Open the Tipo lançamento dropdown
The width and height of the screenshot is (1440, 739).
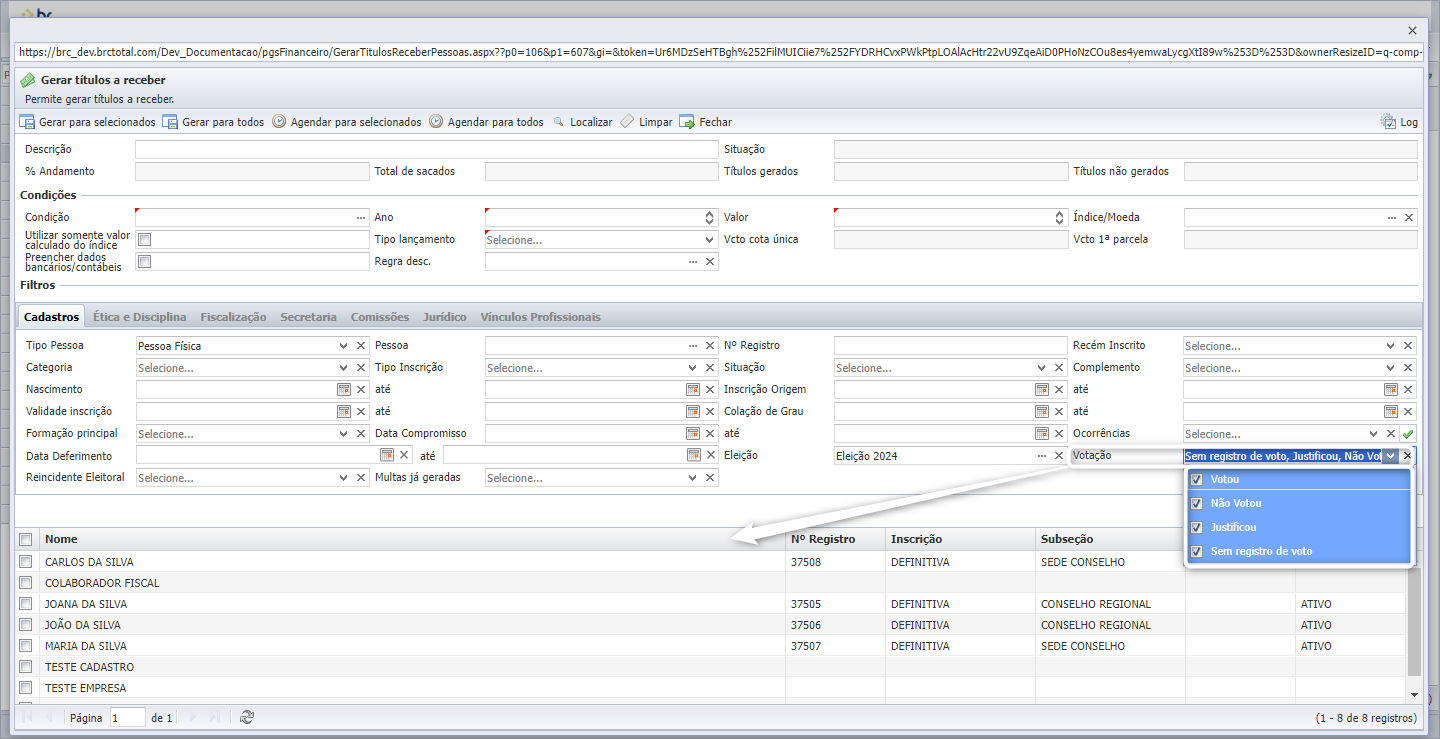point(710,240)
